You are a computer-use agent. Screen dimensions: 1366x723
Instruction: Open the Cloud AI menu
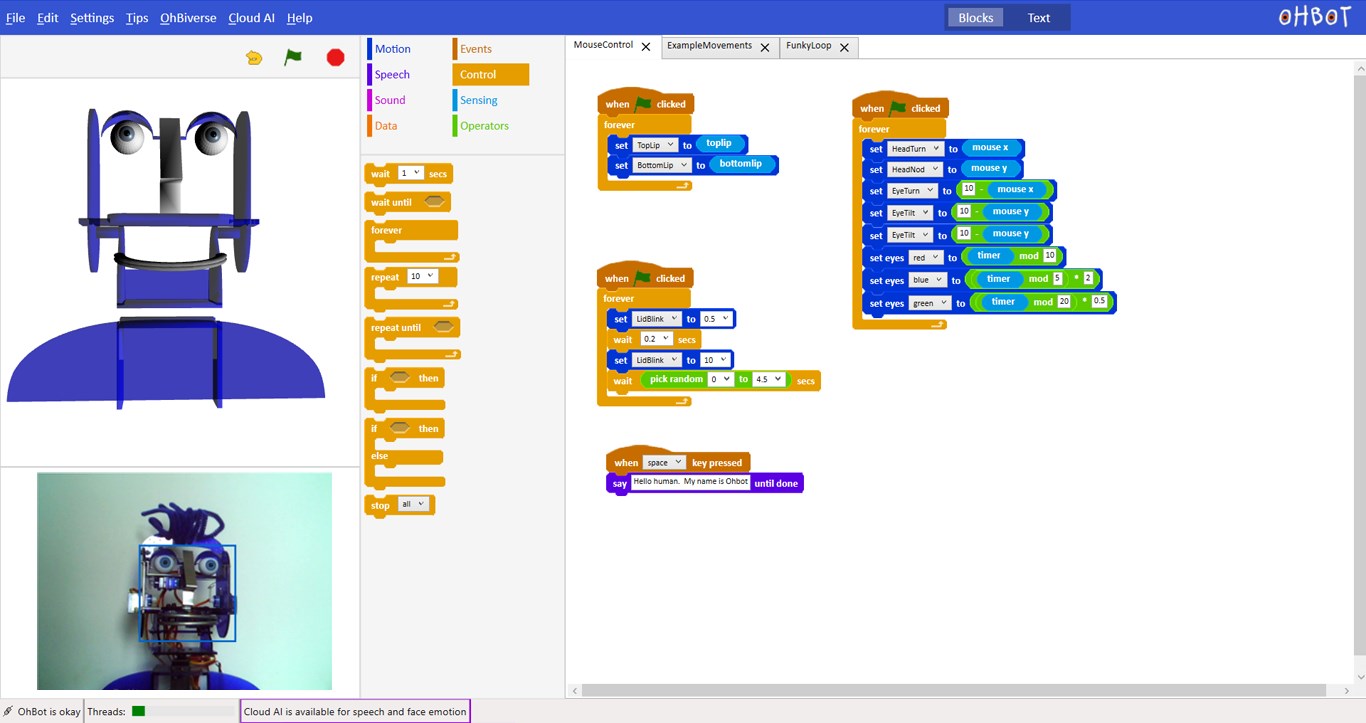[x=251, y=17]
